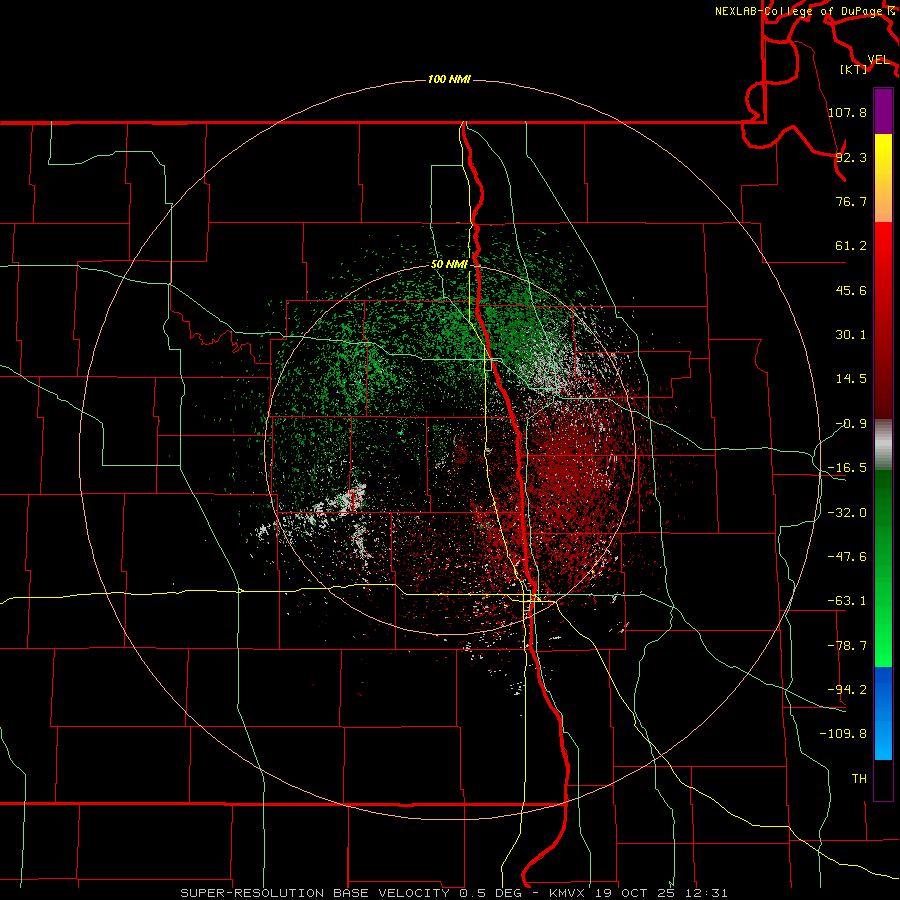
Task: Pick the blue segment of the color bar
Action: tap(883, 713)
